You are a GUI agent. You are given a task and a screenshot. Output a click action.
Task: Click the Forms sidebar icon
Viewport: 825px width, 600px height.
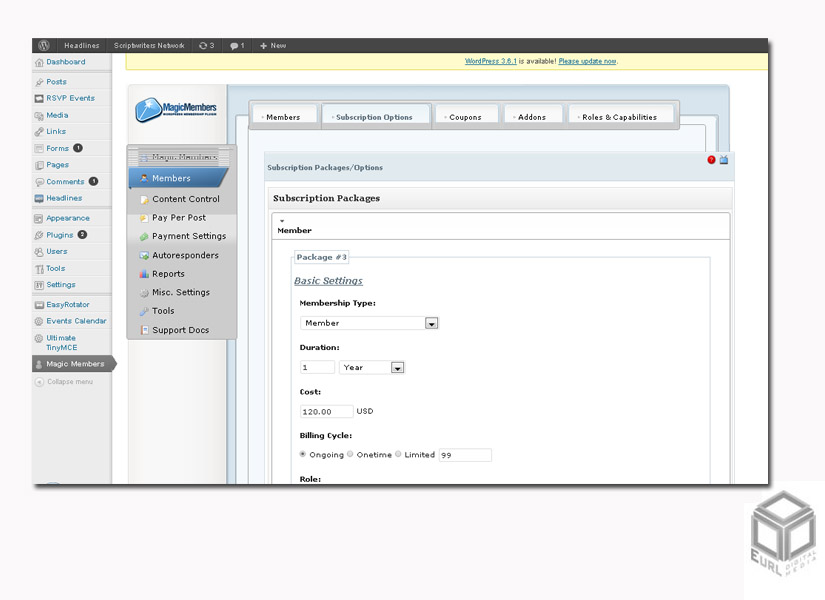39,148
